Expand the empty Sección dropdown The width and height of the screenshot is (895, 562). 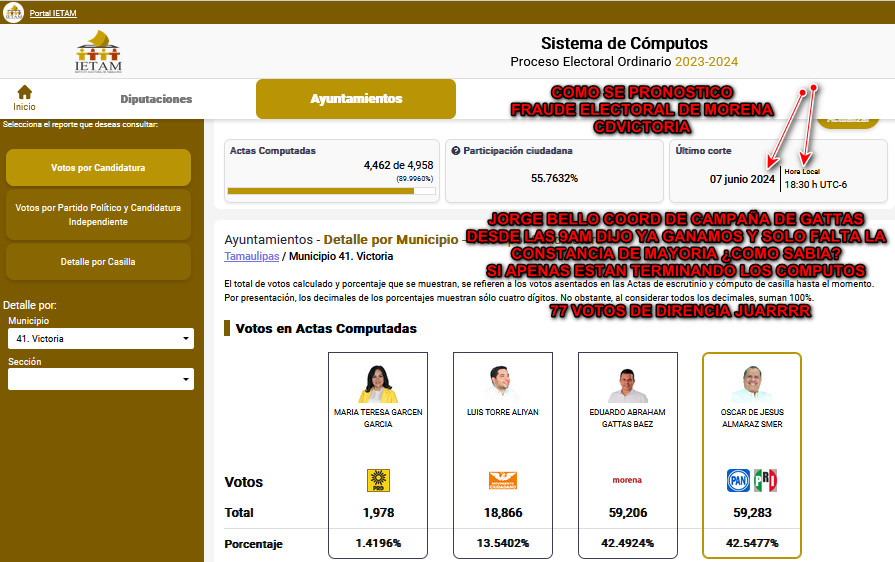[101, 379]
